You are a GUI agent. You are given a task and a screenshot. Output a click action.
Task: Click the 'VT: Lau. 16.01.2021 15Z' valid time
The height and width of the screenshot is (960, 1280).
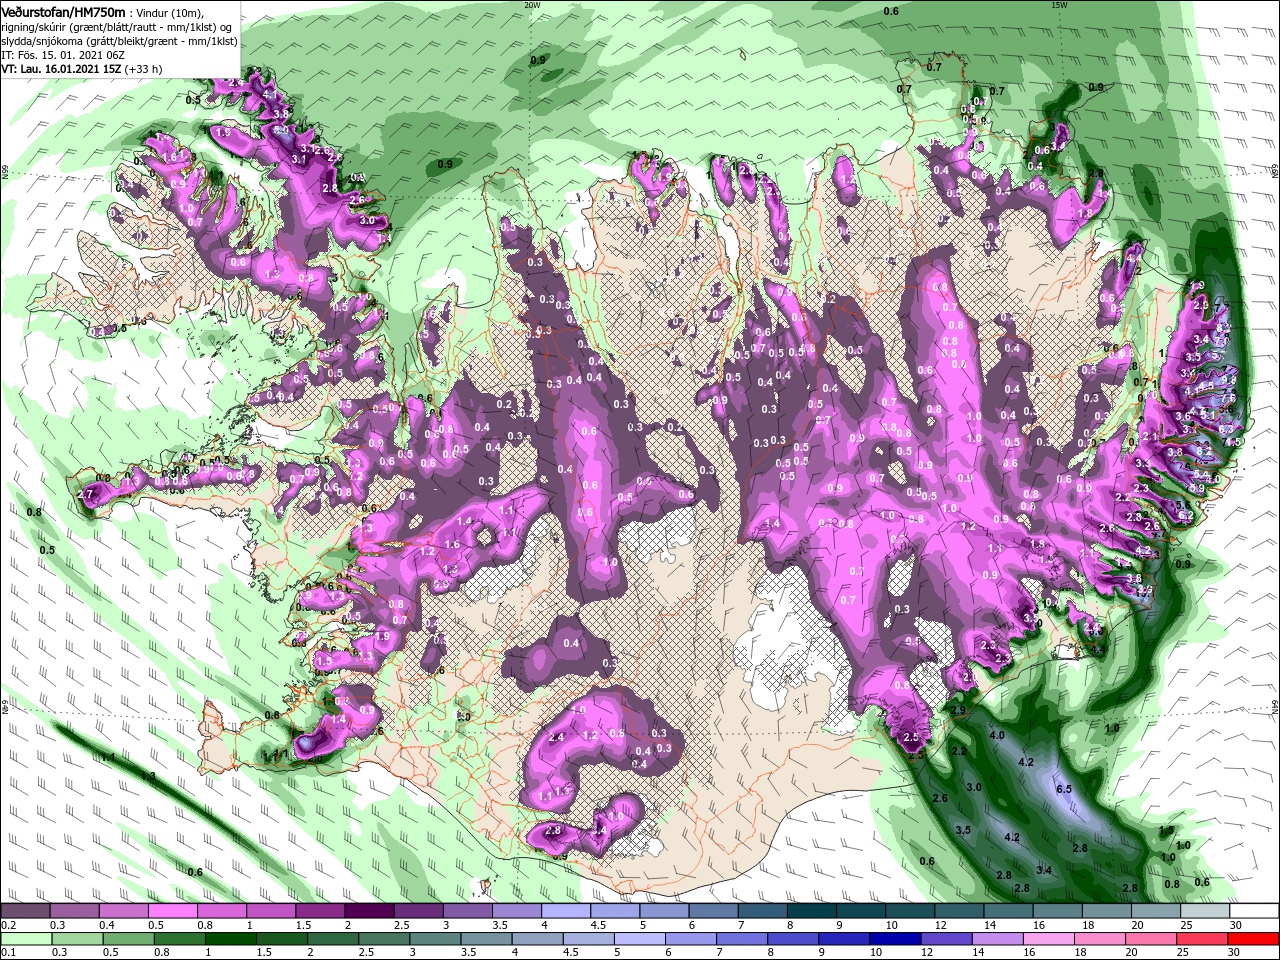(61, 69)
